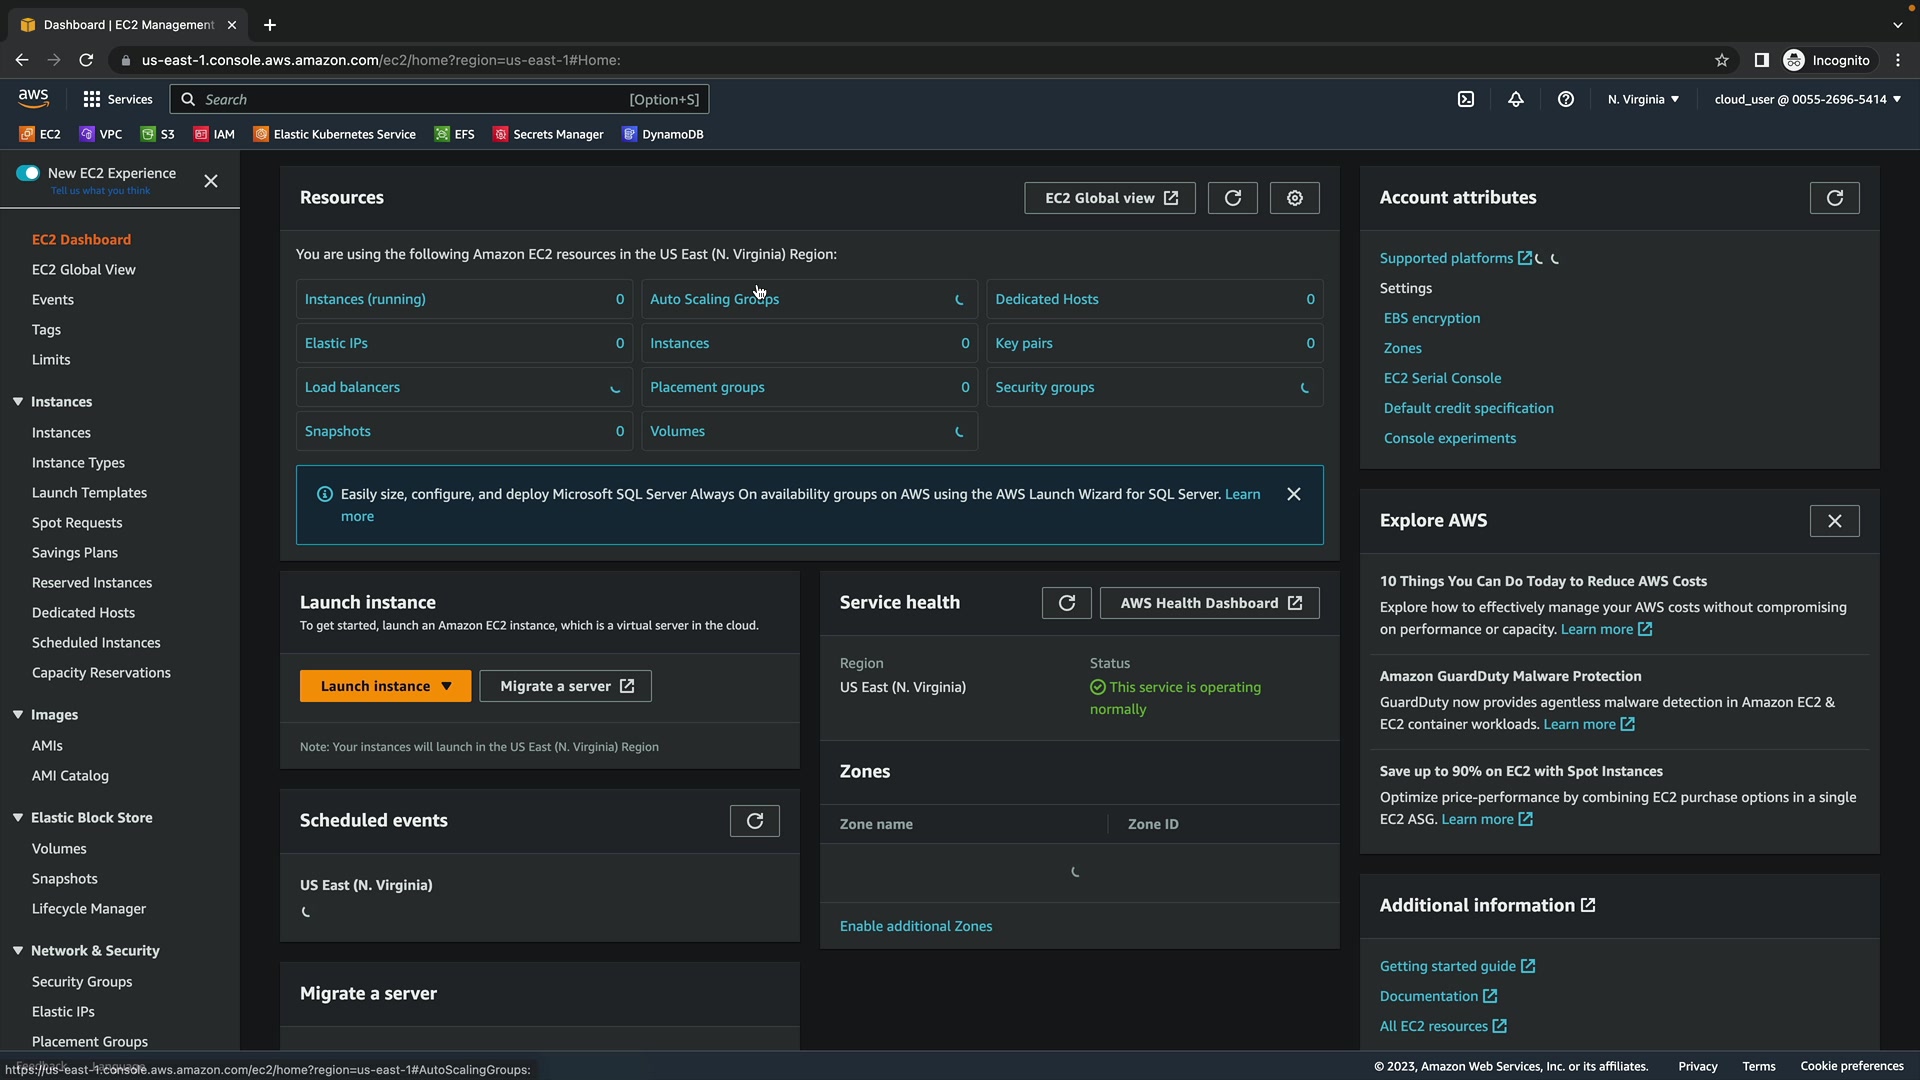Dismiss the SQL Server info banner
The height and width of the screenshot is (1080, 1920).
1293,494
